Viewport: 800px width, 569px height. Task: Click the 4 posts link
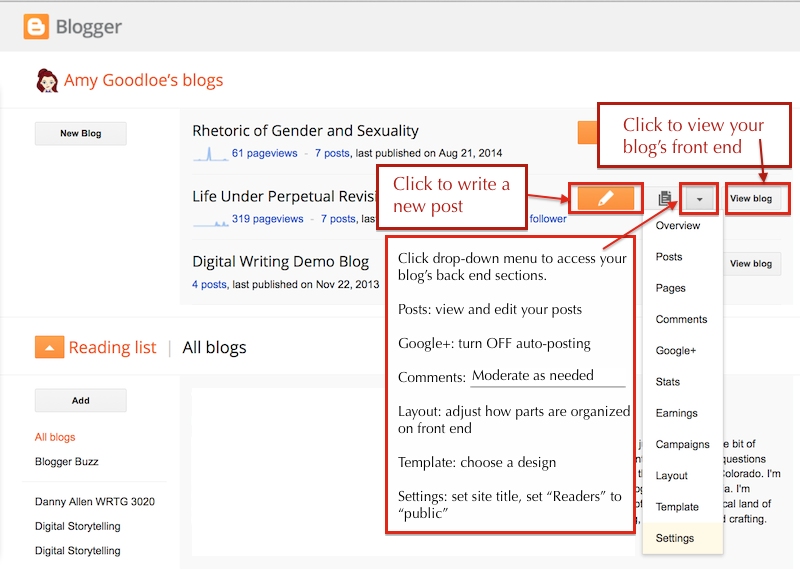(209, 284)
